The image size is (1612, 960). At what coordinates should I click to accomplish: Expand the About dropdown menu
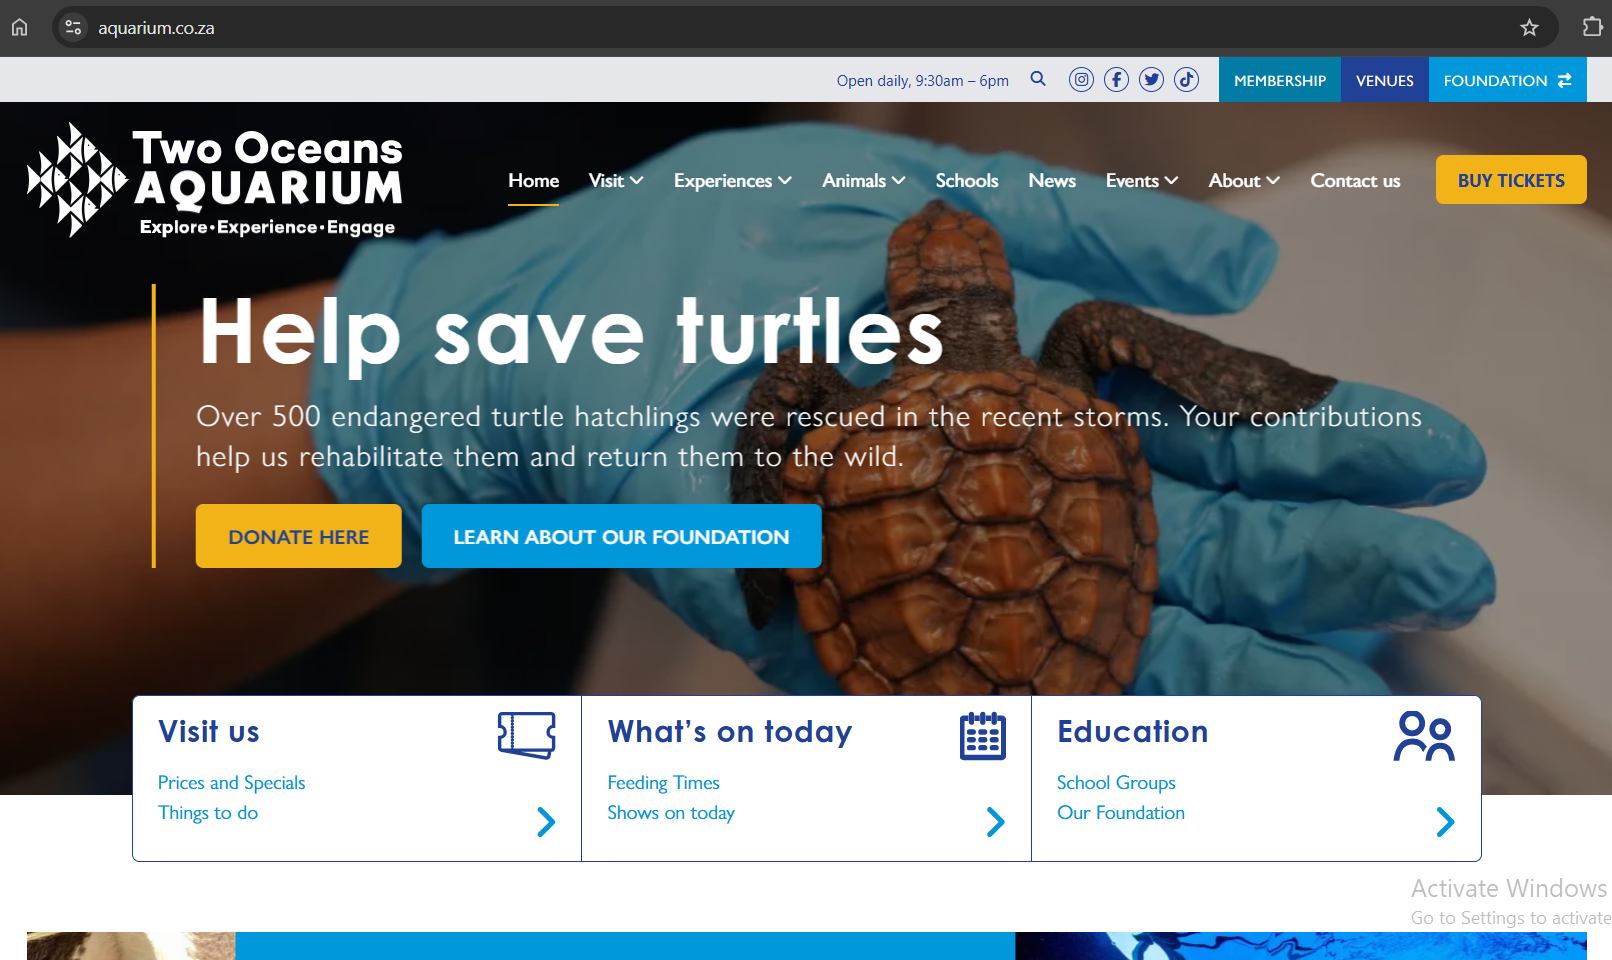[x=1244, y=181]
